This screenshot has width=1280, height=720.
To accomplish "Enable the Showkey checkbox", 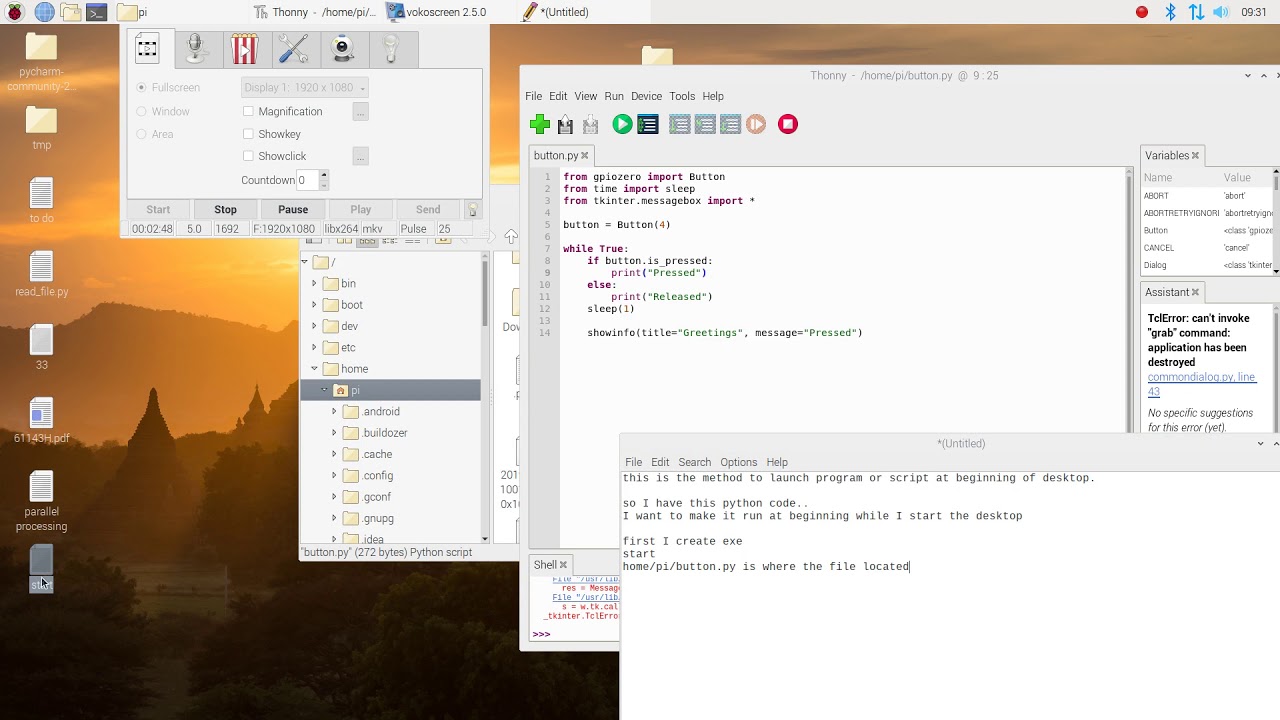I will pyautogui.click(x=248, y=134).
